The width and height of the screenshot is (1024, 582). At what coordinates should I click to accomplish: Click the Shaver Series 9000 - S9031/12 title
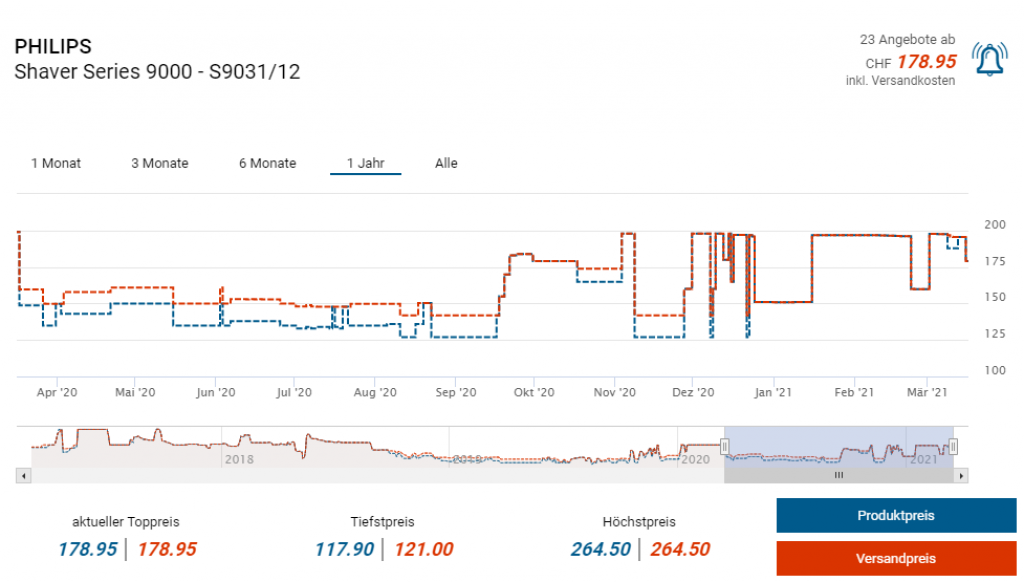157,72
